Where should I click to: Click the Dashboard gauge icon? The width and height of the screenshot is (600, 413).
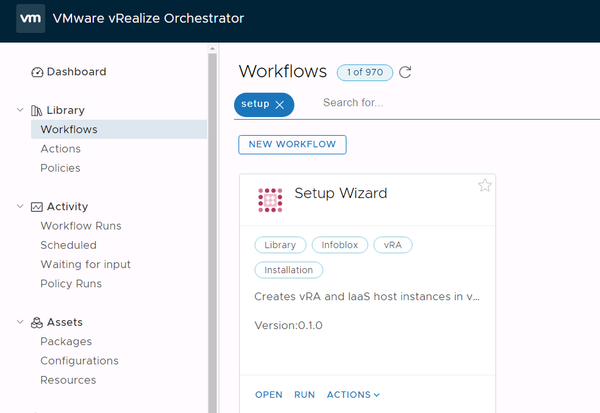coord(37,72)
